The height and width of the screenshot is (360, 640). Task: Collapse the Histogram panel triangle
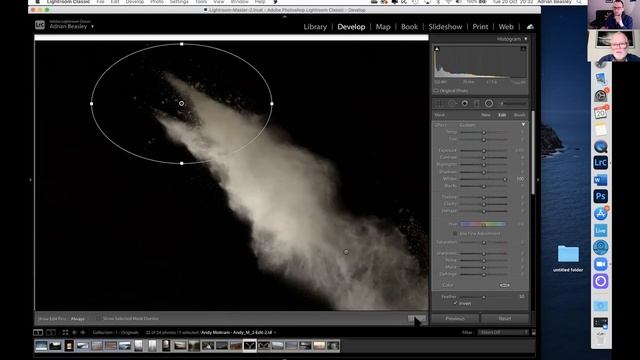pos(526,39)
